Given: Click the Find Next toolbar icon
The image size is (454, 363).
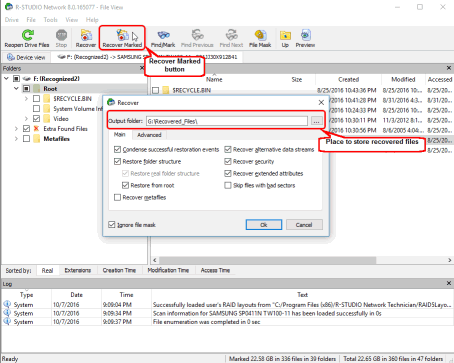Looking at the screenshot, I should pos(231,35).
